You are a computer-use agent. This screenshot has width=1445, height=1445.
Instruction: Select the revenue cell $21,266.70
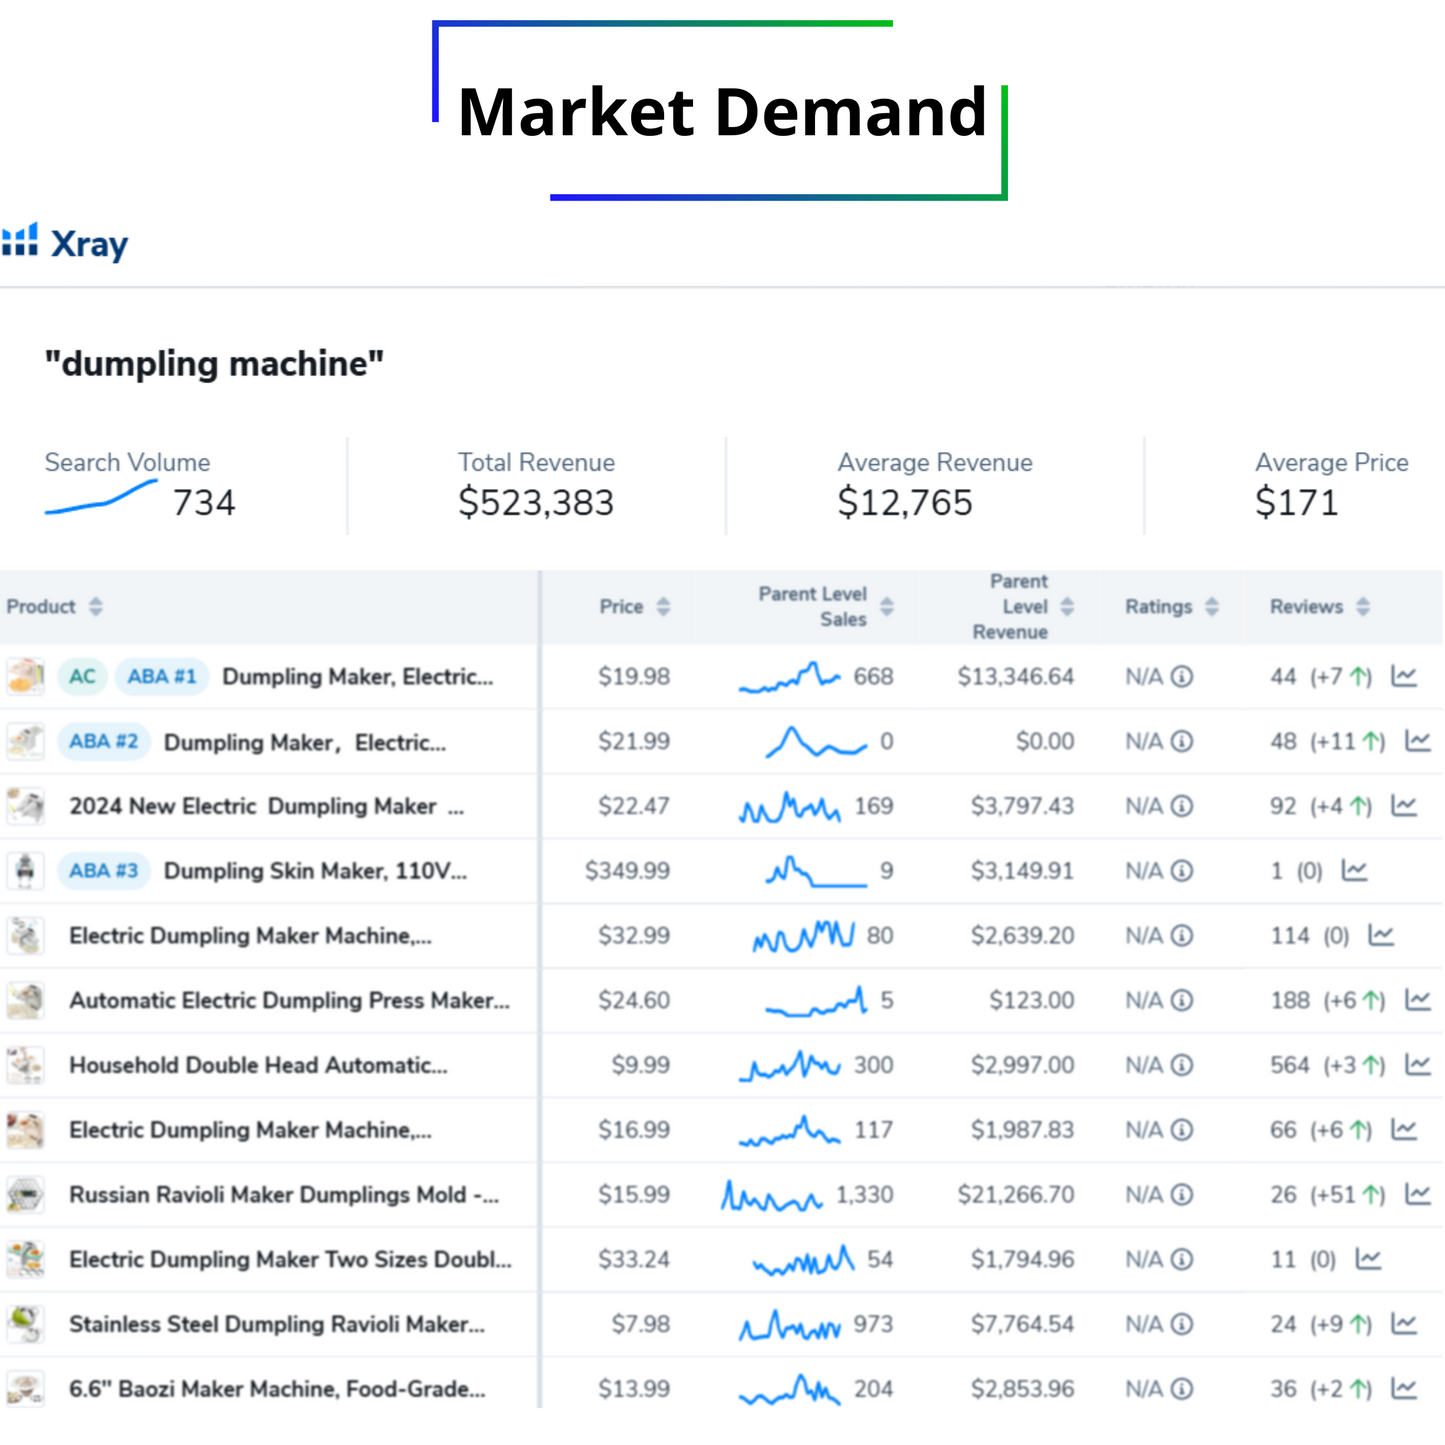(x=1016, y=1194)
